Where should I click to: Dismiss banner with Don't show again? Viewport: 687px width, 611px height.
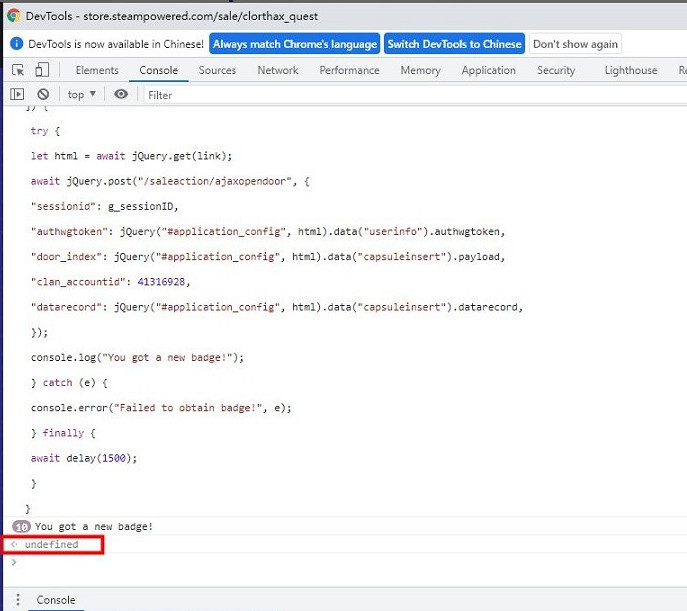(575, 44)
